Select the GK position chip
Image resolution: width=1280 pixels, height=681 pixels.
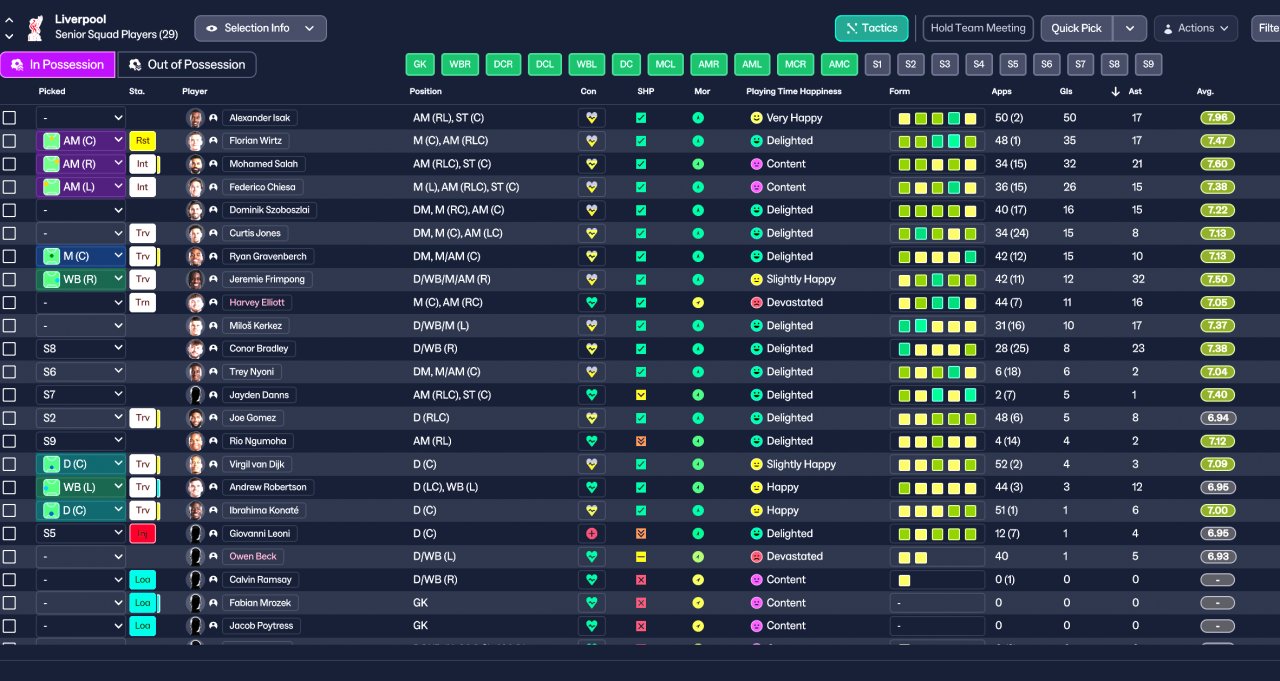[420, 64]
